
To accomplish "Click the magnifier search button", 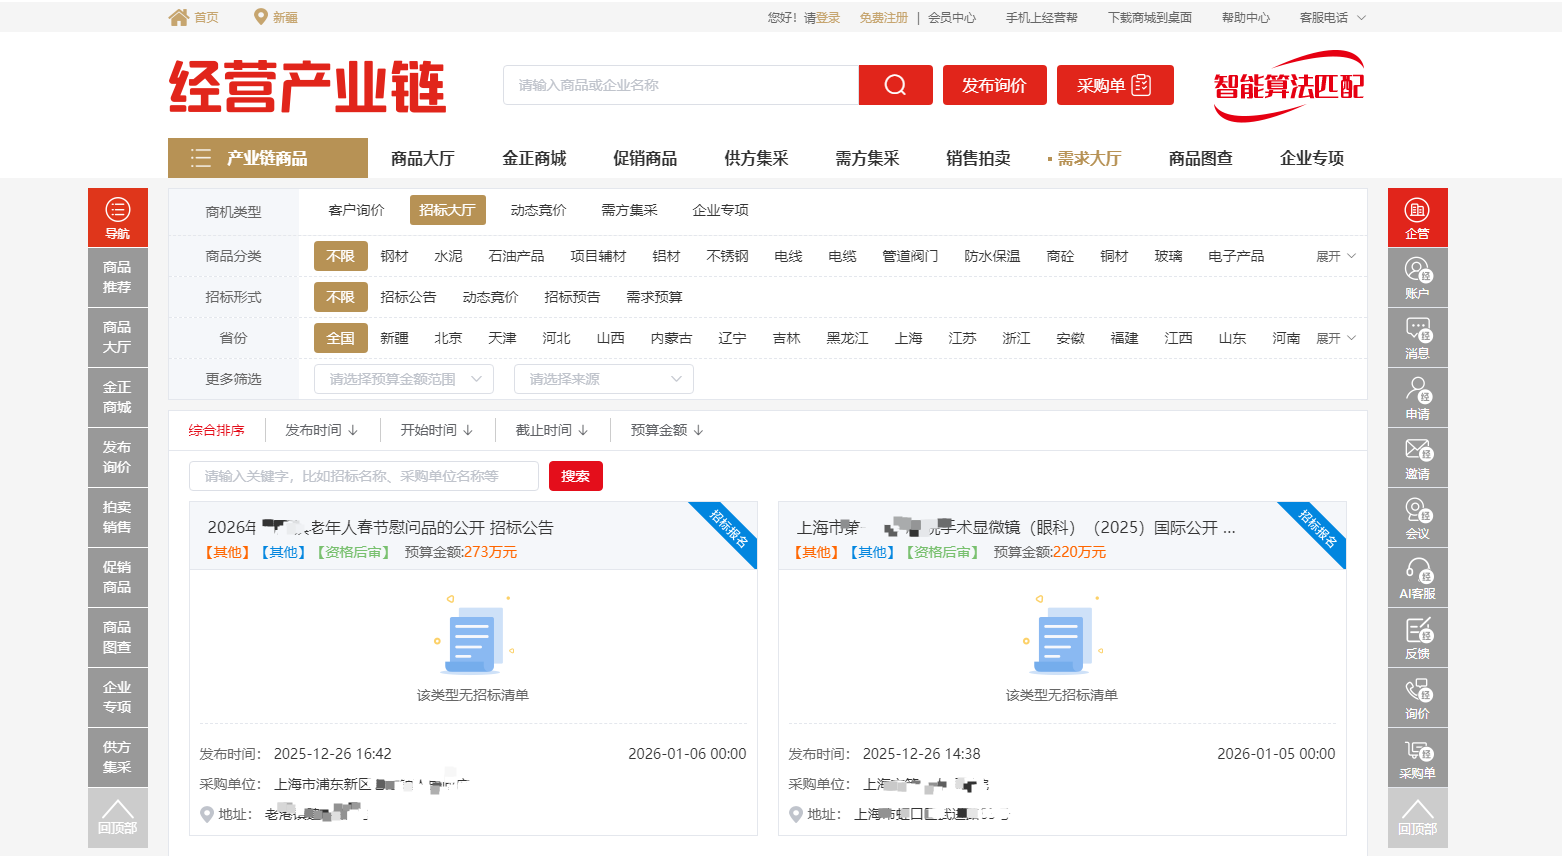I will 896,85.
